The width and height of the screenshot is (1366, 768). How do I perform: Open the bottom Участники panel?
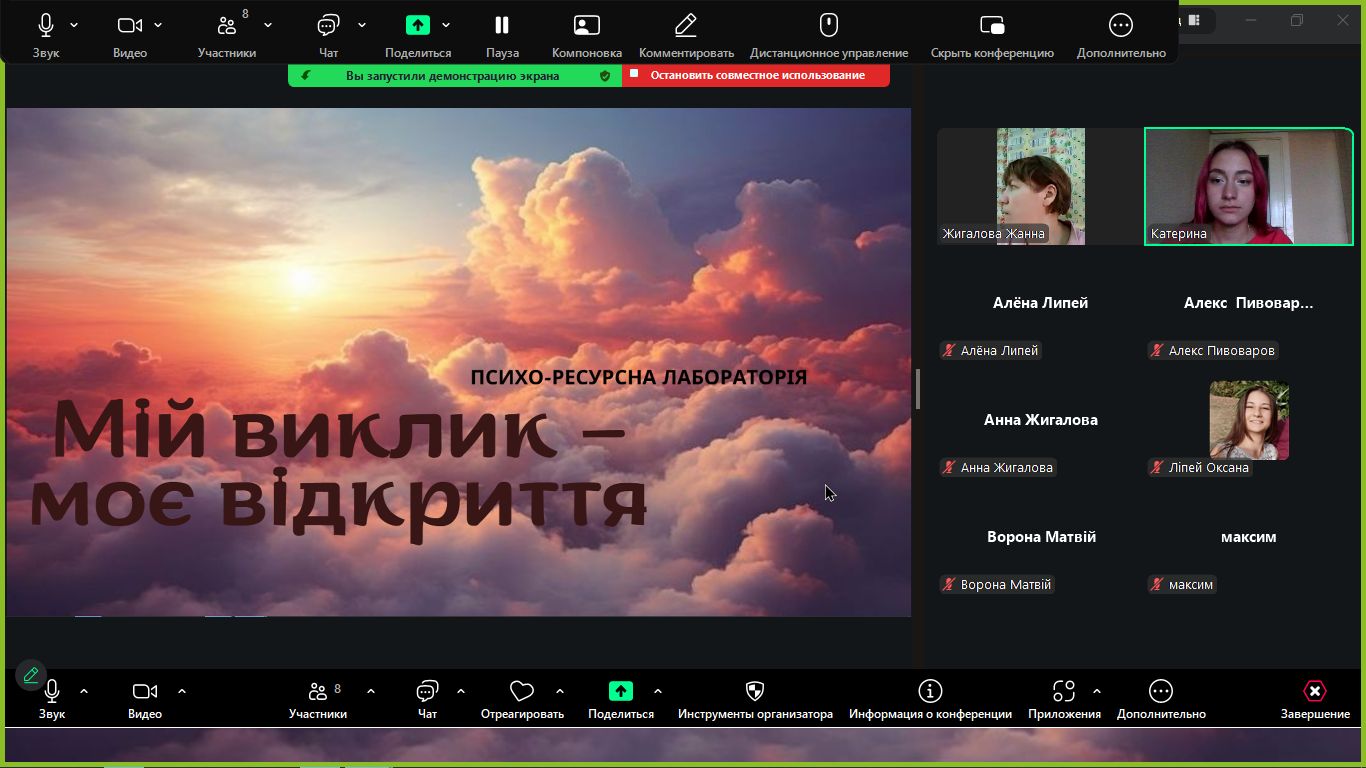pyautogui.click(x=318, y=692)
